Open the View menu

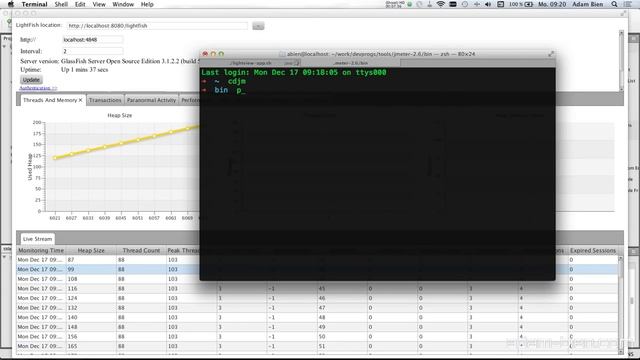[99, 4]
